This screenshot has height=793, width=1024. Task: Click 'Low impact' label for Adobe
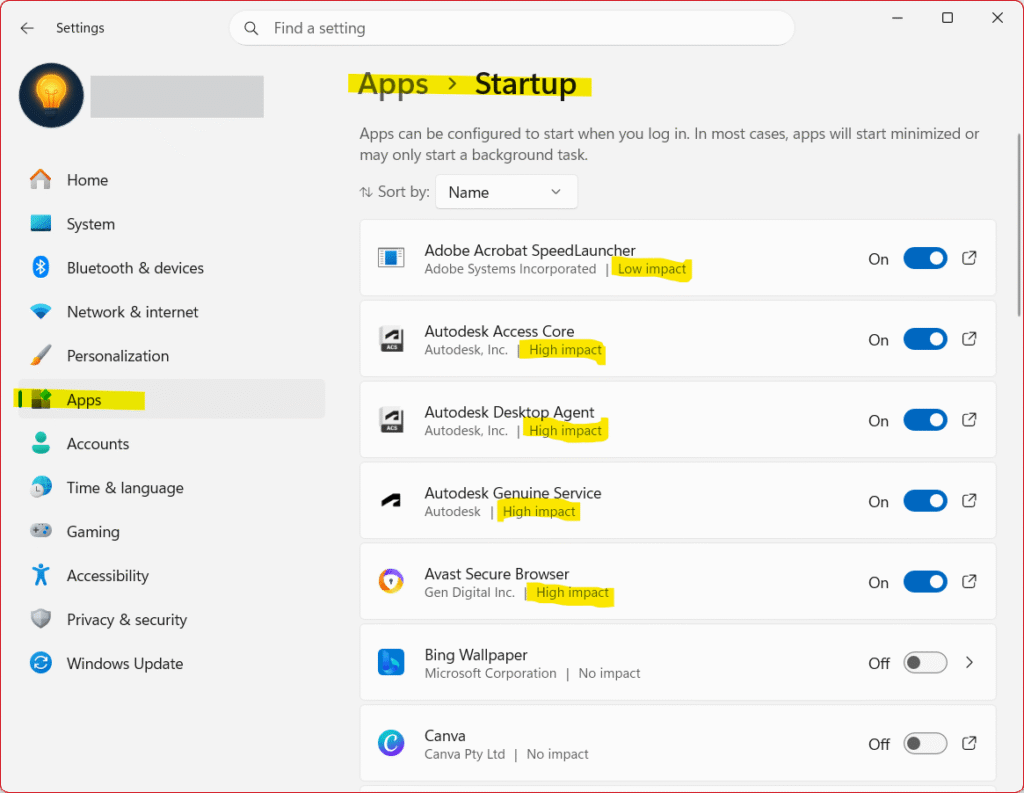[x=652, y=269]
